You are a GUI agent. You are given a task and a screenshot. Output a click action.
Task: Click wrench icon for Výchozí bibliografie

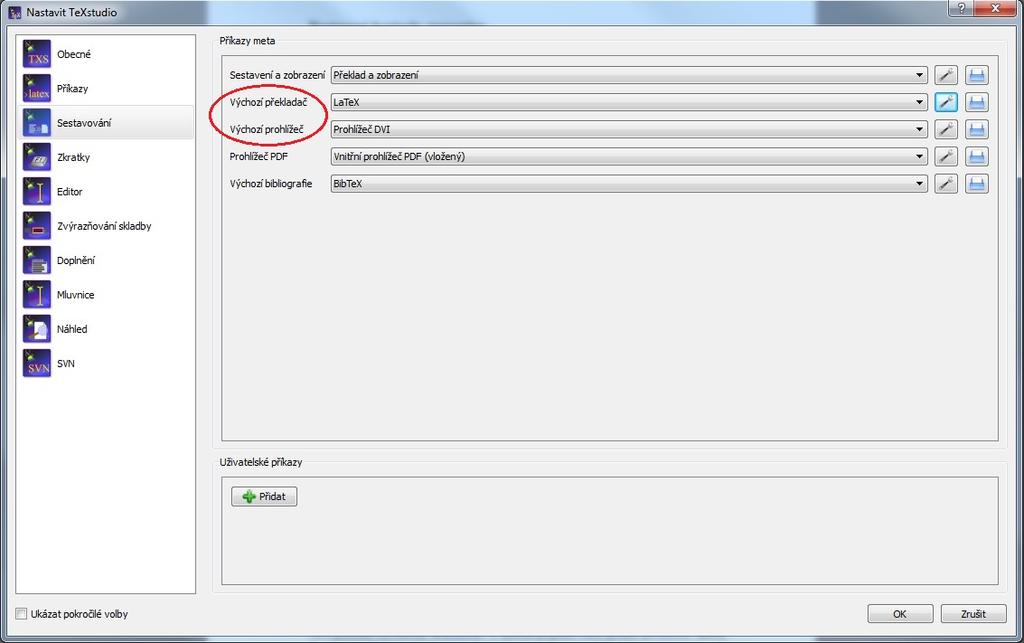point(946,183)
